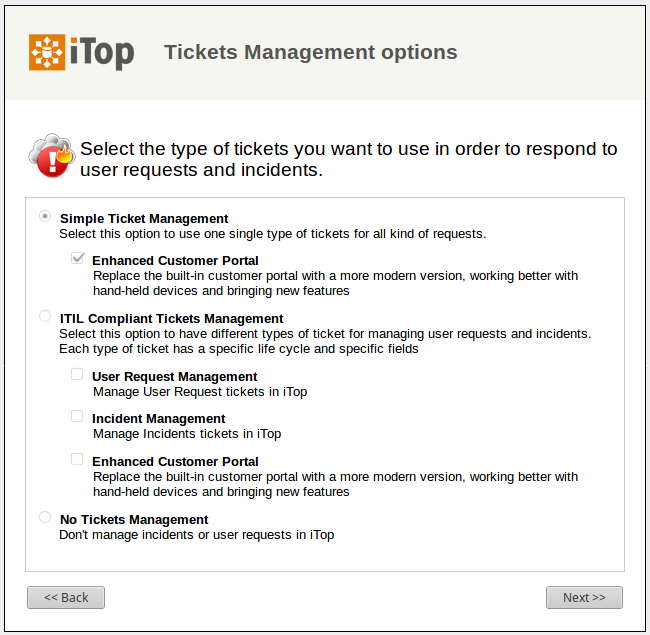The width and height of the screenshot is (650, 635).
Task: Click 'Don't manage incidents or user requests' description
Action: (196, 535)
